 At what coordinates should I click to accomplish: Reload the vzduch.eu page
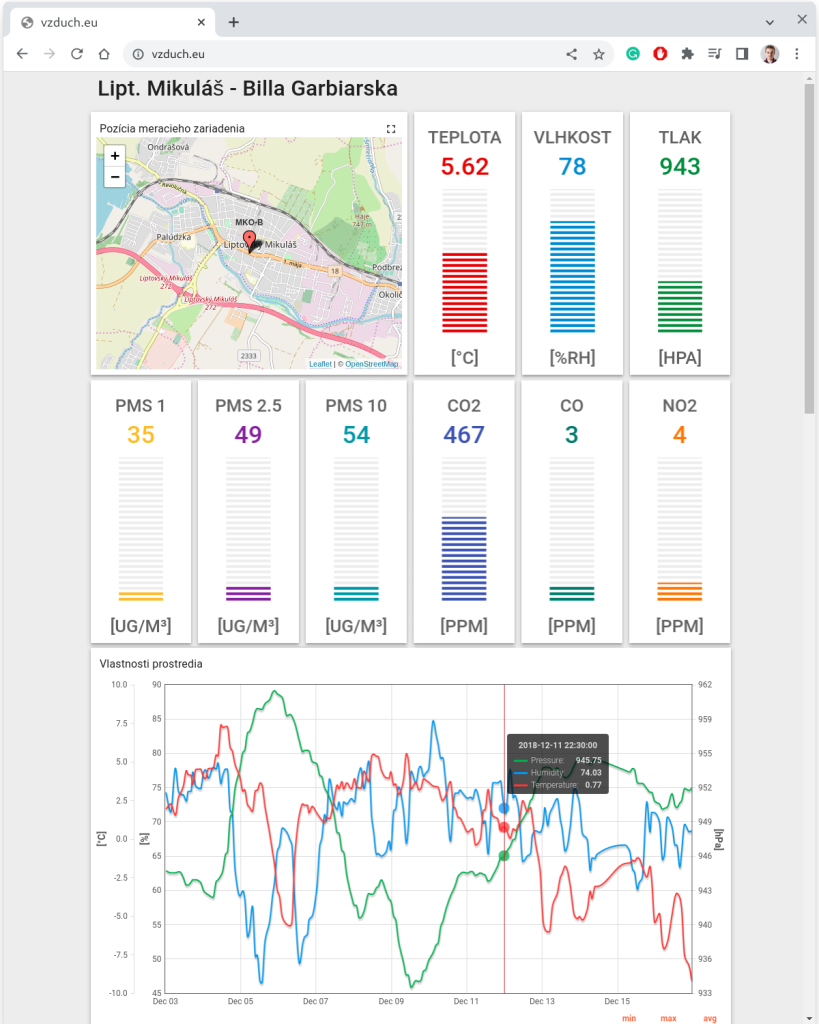click(x=76, y=54)
